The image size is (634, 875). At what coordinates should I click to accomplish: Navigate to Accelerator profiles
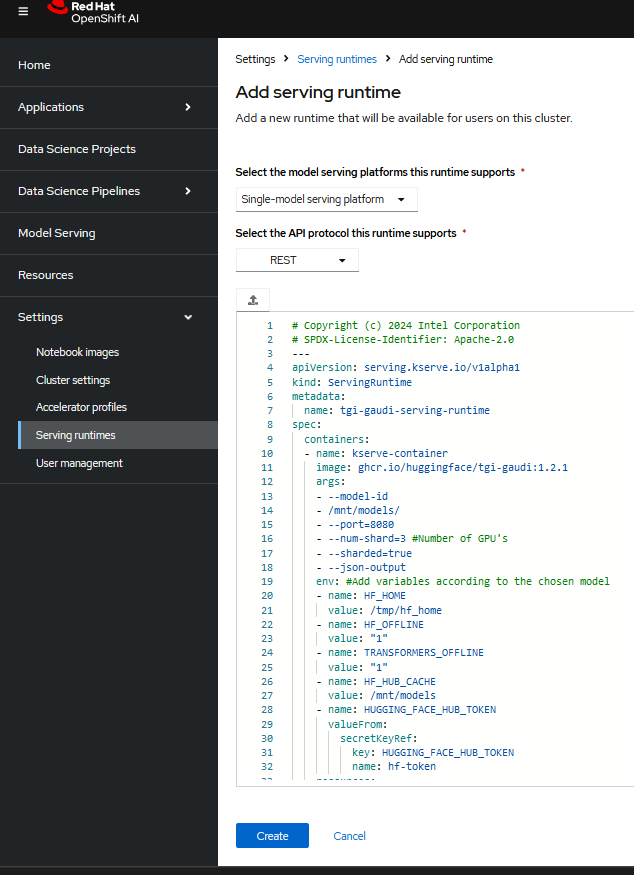[x=81, y=407]
